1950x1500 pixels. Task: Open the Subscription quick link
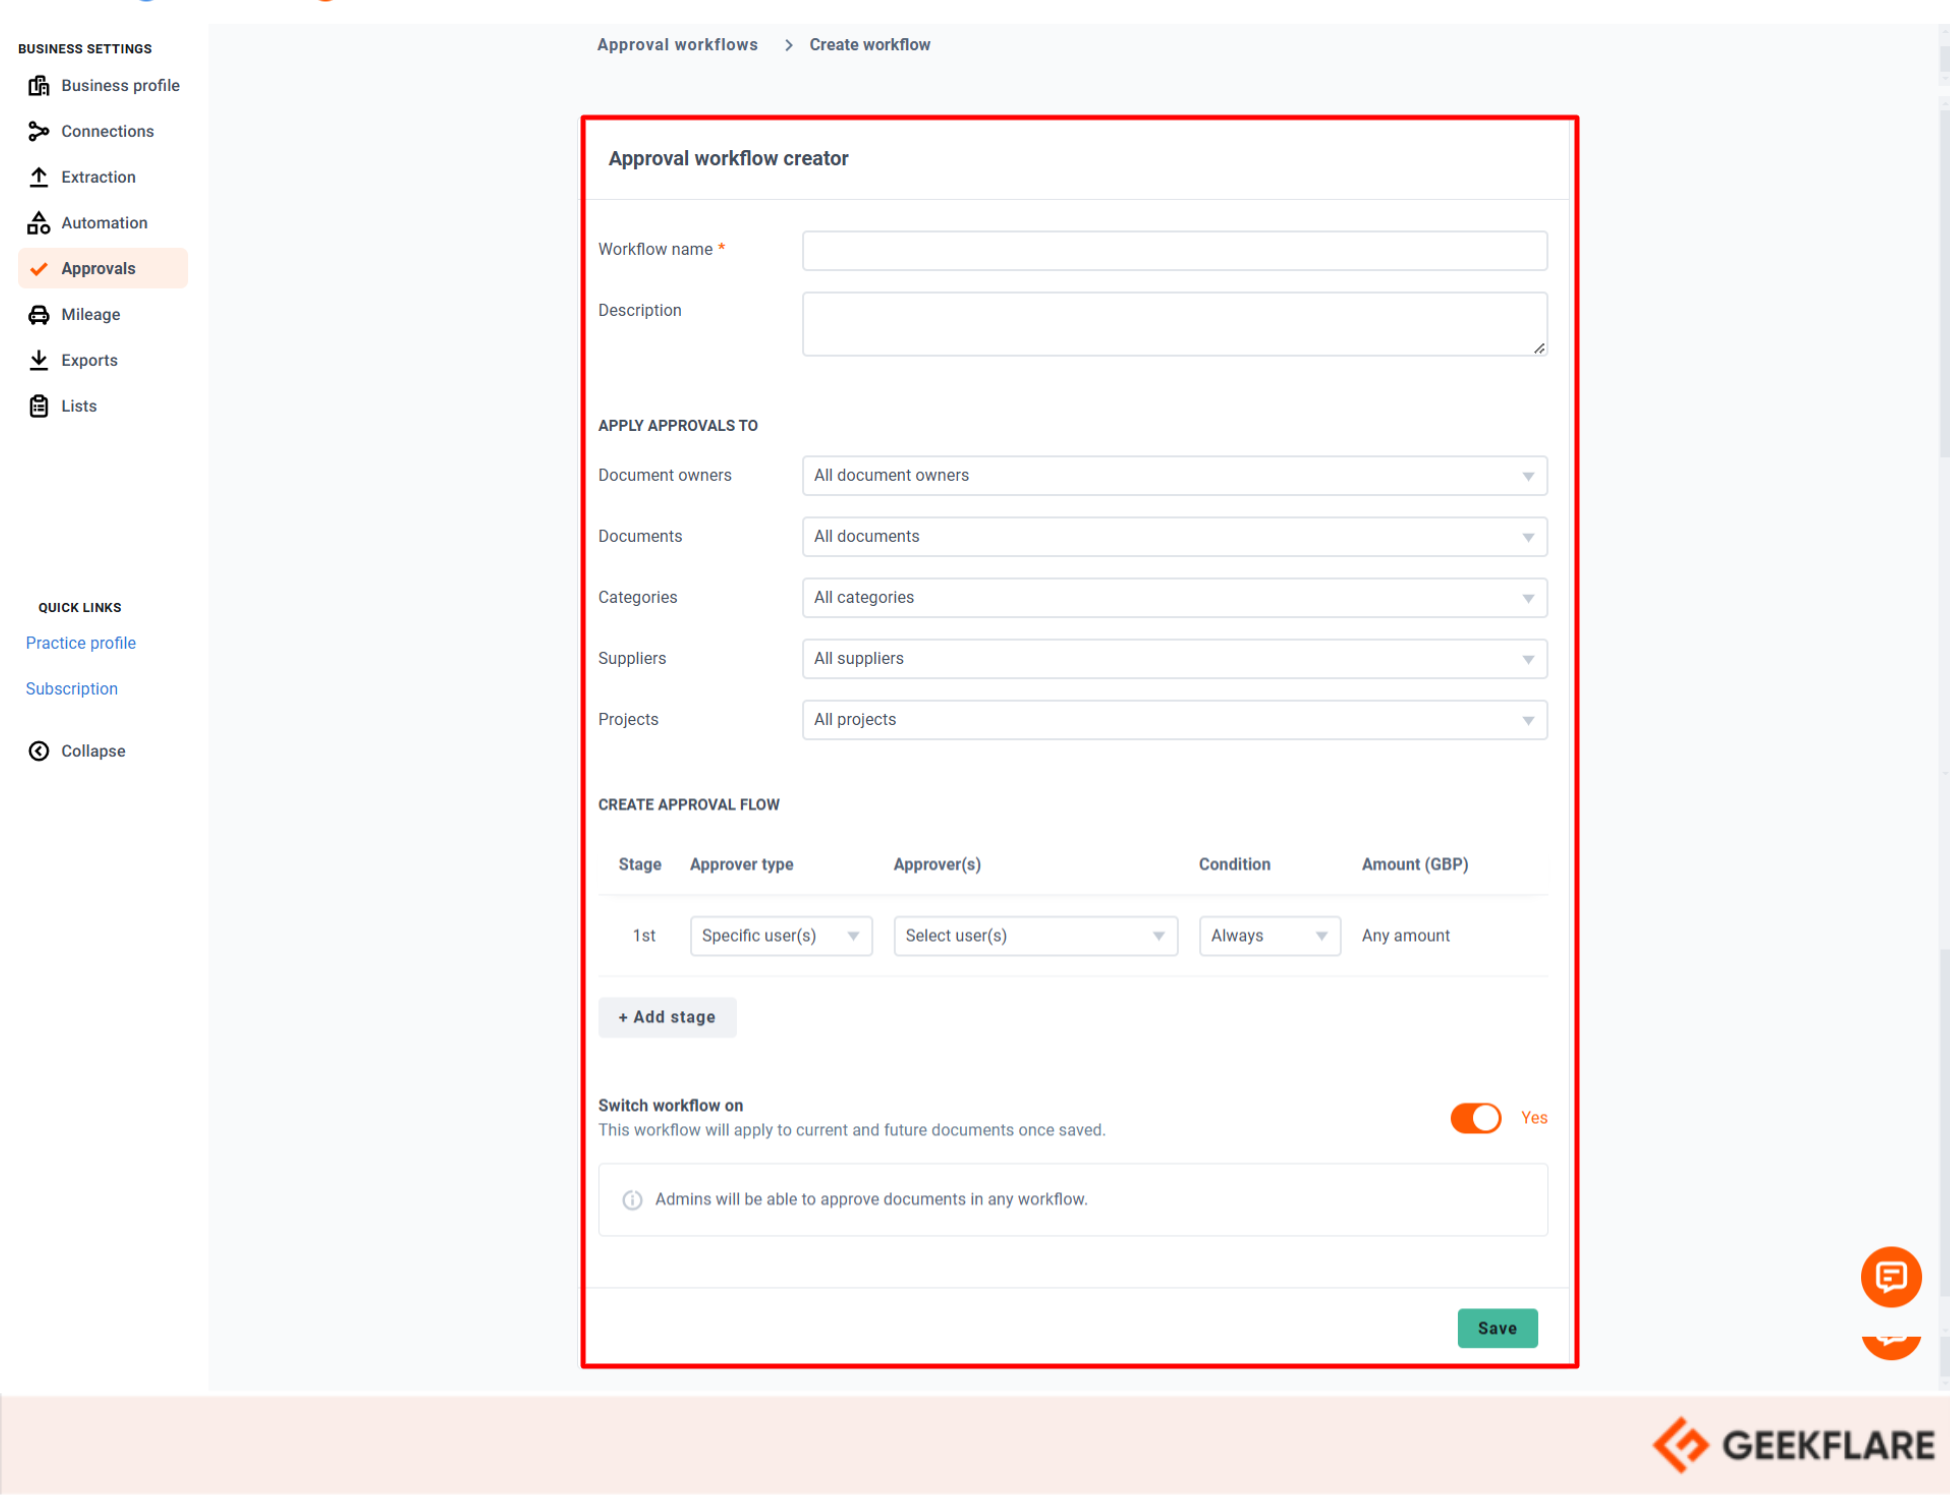pos(72,689)
